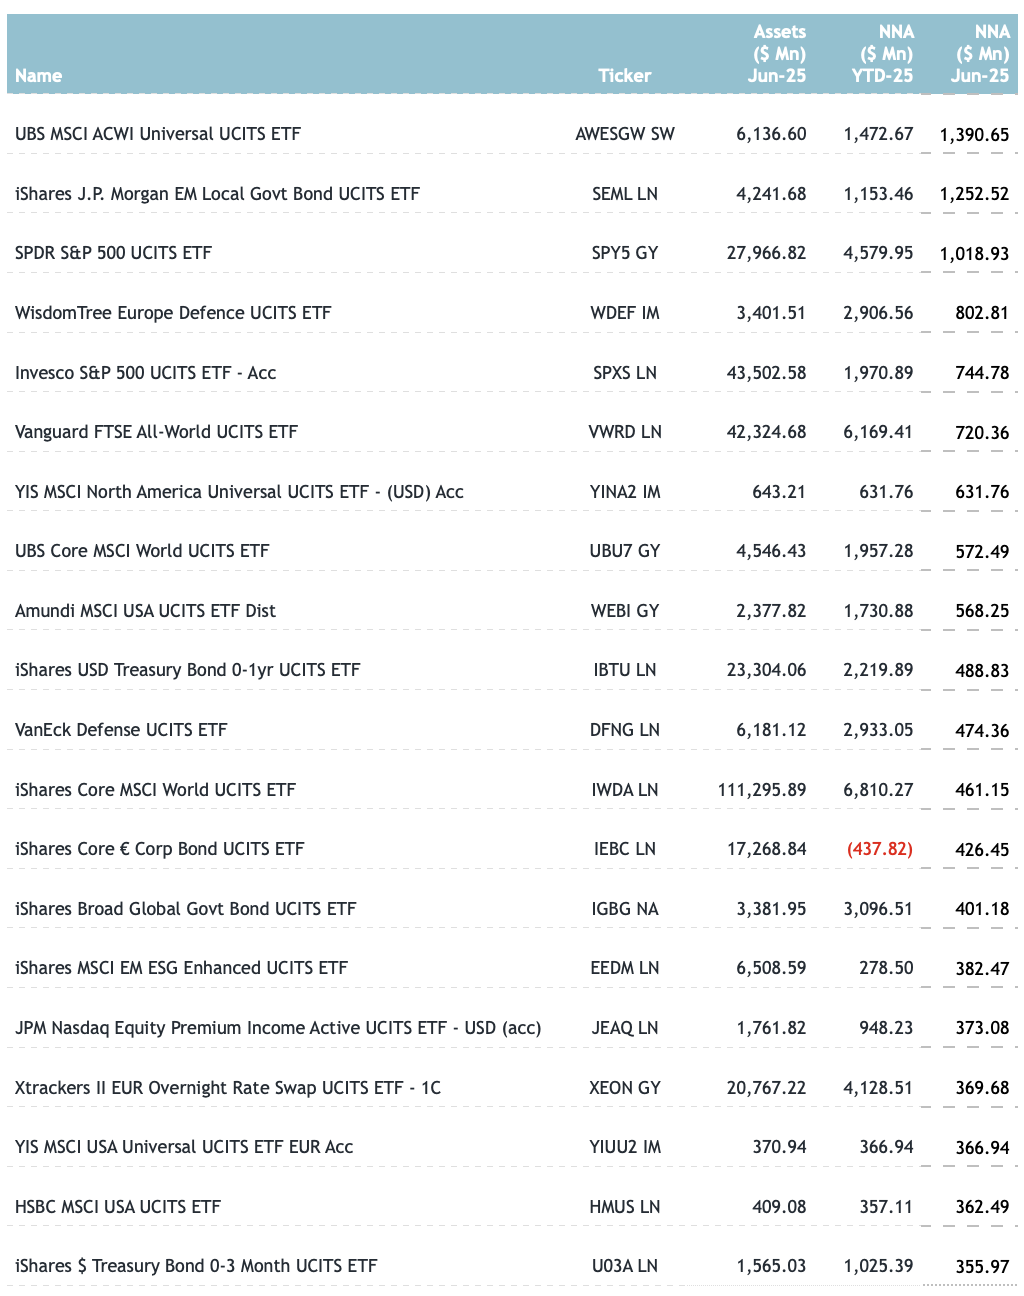Select the SPXS LN ticker cell
The height and width of the screenshot is (1296, 1024).
pos(625,373)
